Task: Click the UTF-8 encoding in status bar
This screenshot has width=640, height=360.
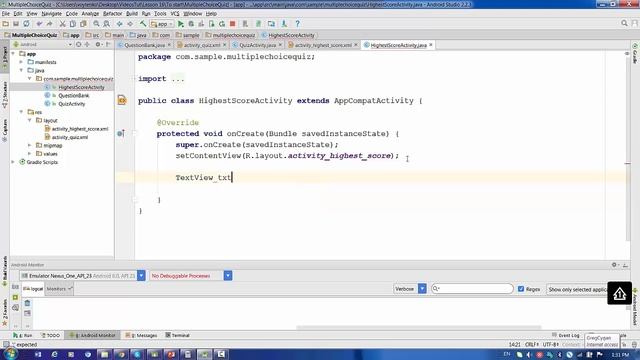Action: click(x=550, y=345)
